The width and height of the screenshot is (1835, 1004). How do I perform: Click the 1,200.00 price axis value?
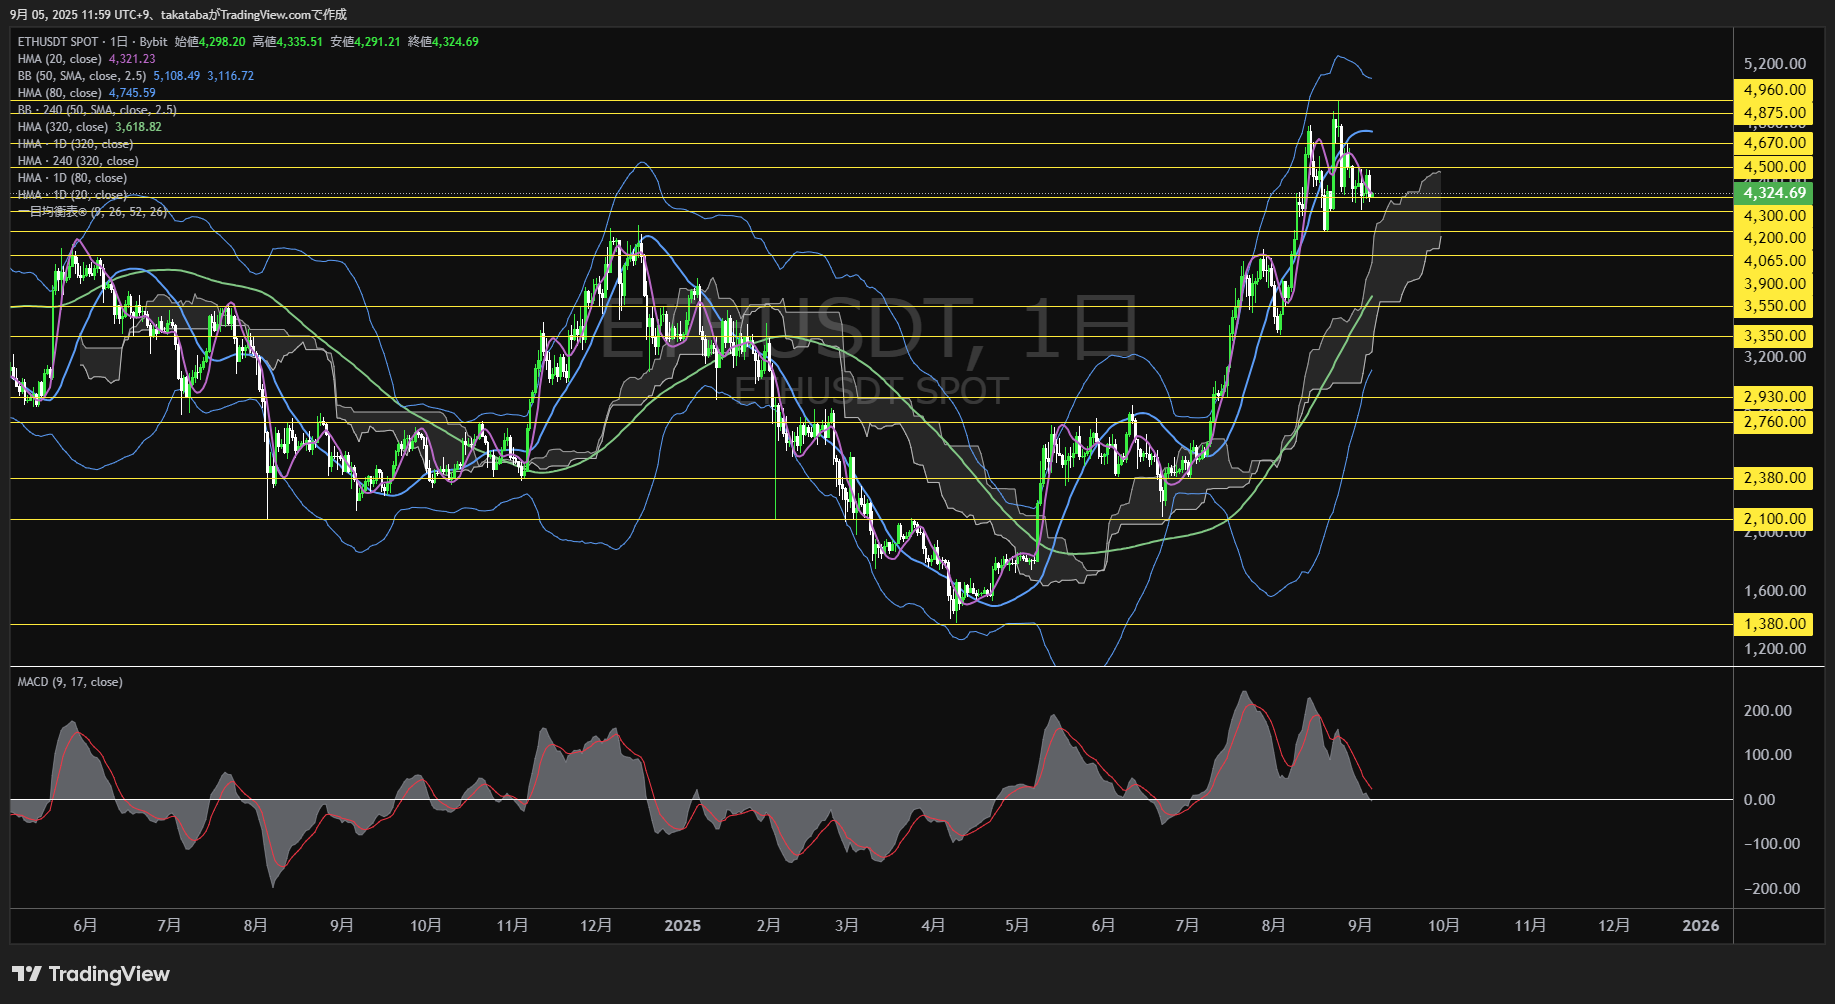click(1775, 649)
